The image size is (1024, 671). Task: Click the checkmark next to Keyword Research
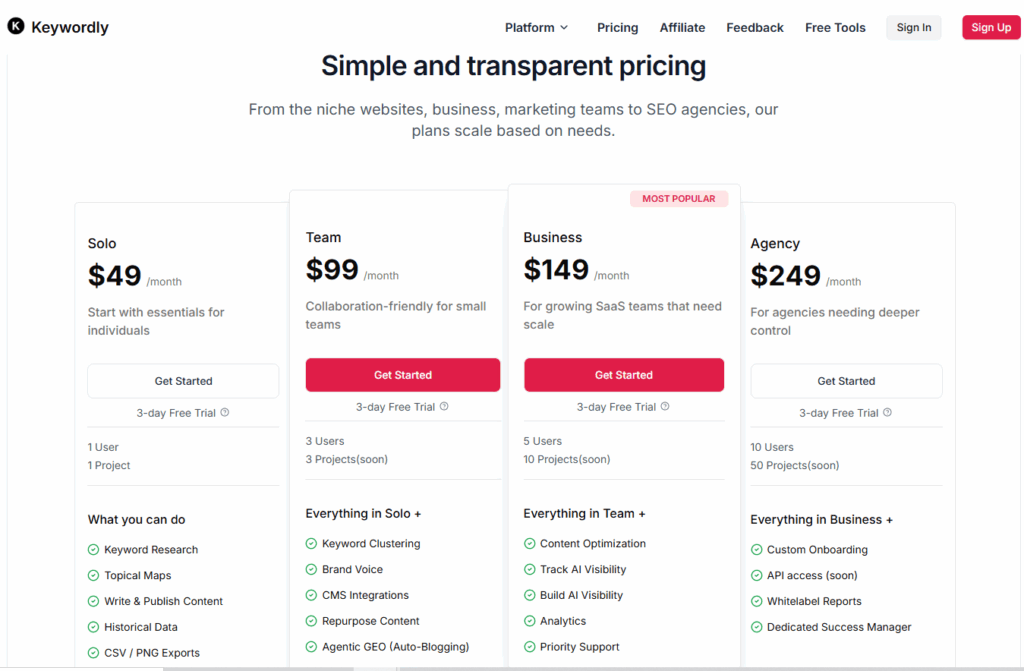[x=93, y=549]
